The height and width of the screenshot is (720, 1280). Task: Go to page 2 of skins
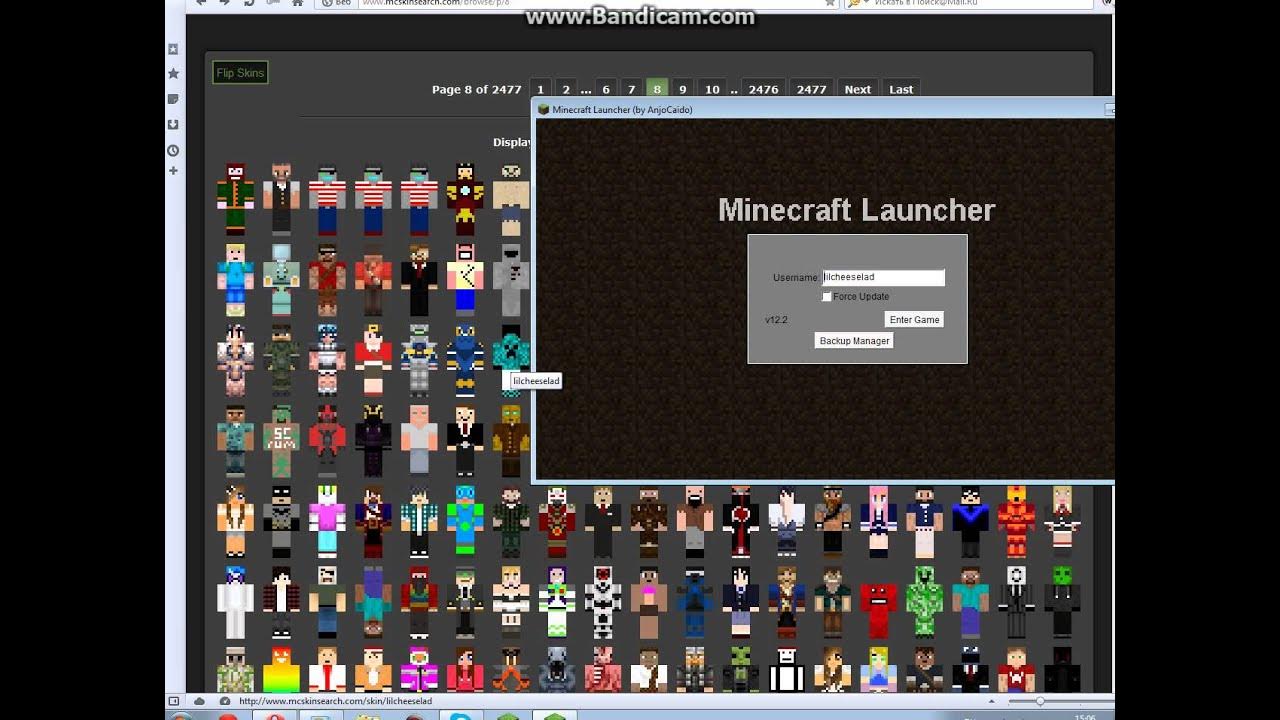[x=565, y=89]
